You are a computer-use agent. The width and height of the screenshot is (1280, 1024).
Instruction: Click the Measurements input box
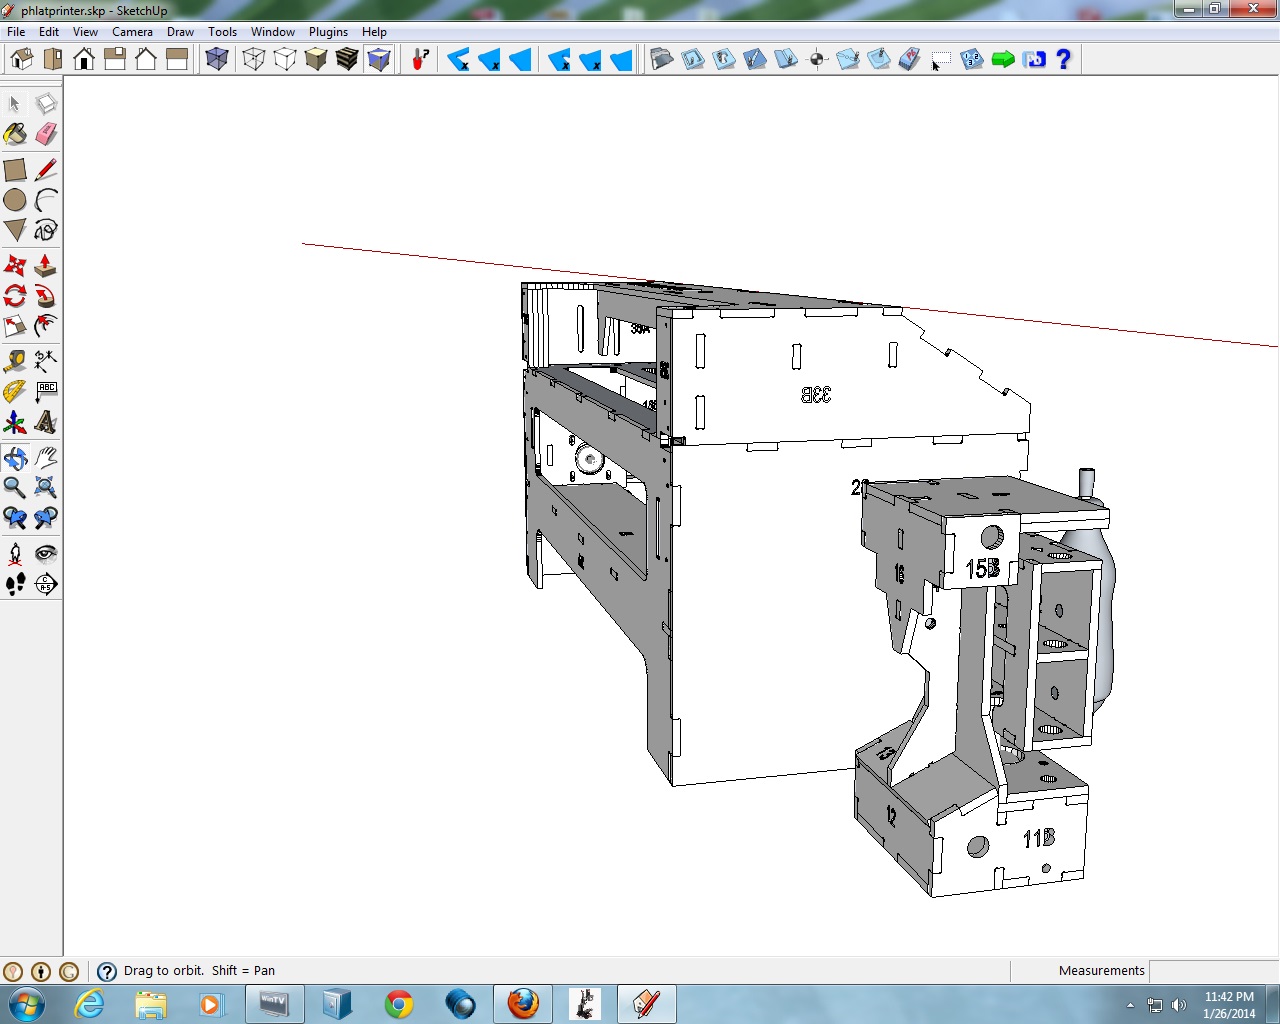pos(1213,971)
